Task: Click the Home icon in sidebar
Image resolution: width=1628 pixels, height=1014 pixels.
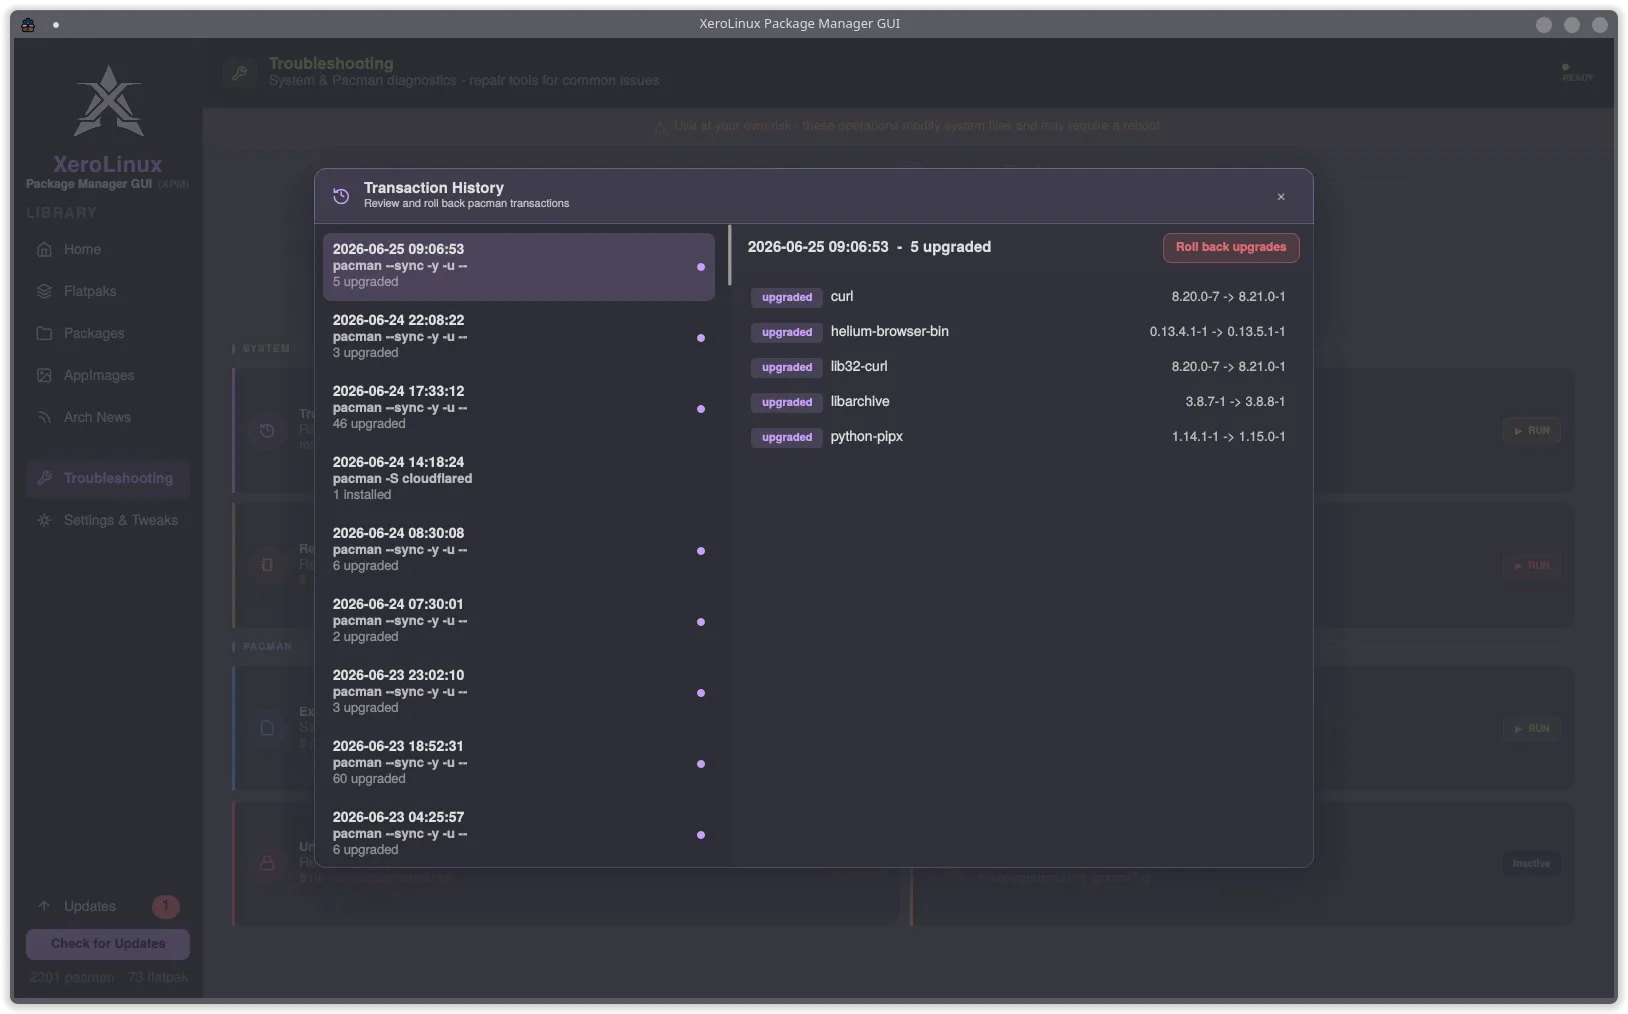Action: (44, 250)
